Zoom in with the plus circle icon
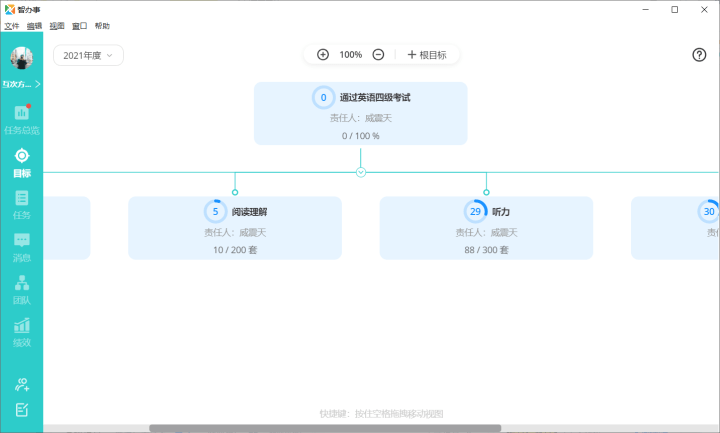Image resolution: width=720 pixels, height=433 pixels. click(x=323, y=55)
